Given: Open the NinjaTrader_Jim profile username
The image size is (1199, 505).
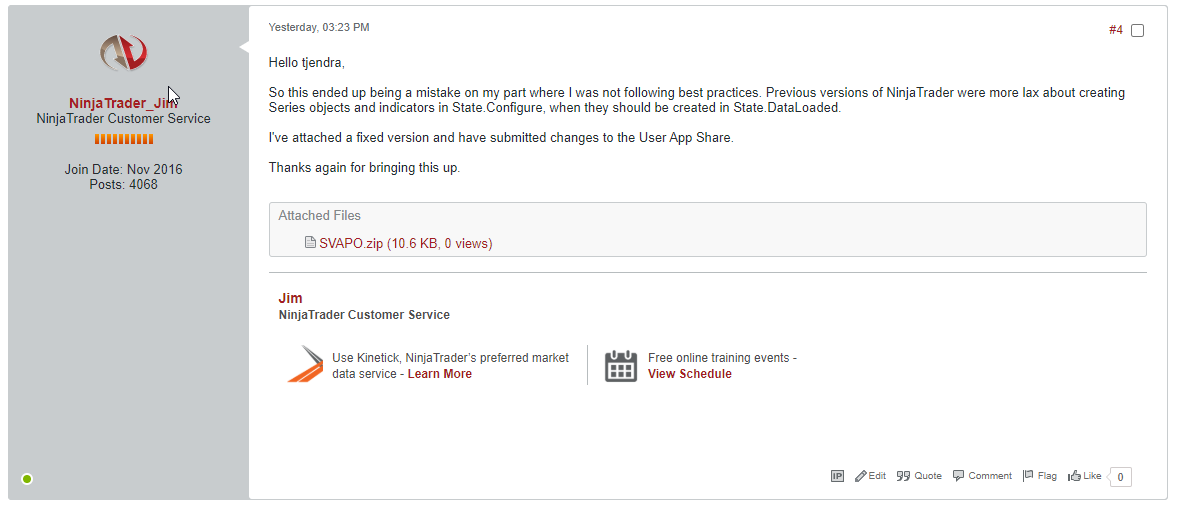Looking at the screenshot, I should click(123, 103).
